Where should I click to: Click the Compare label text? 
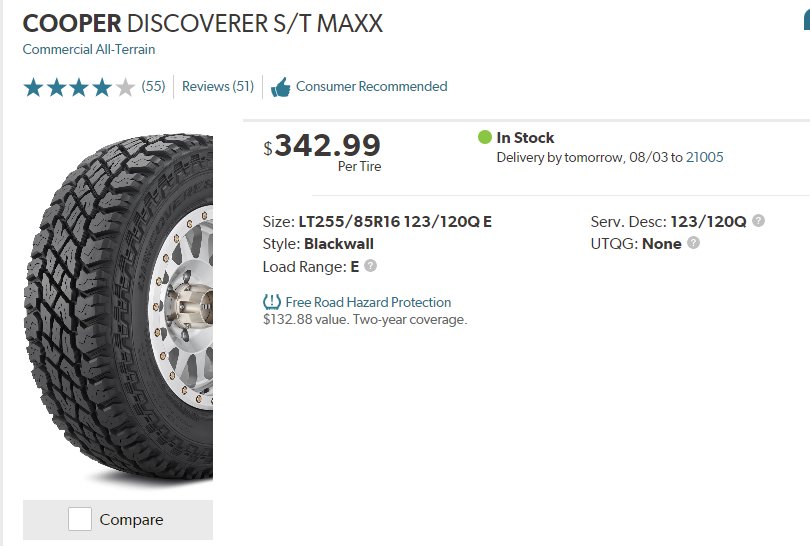click(x=131, y=519)
